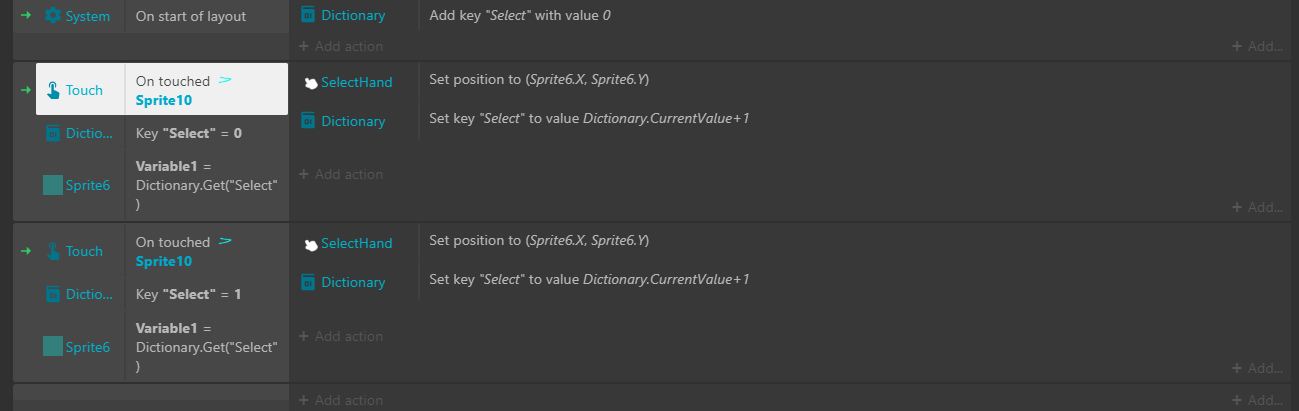The image size is (1299, 411).
Task: Click Add action under System event
Action: coord(340,46)
